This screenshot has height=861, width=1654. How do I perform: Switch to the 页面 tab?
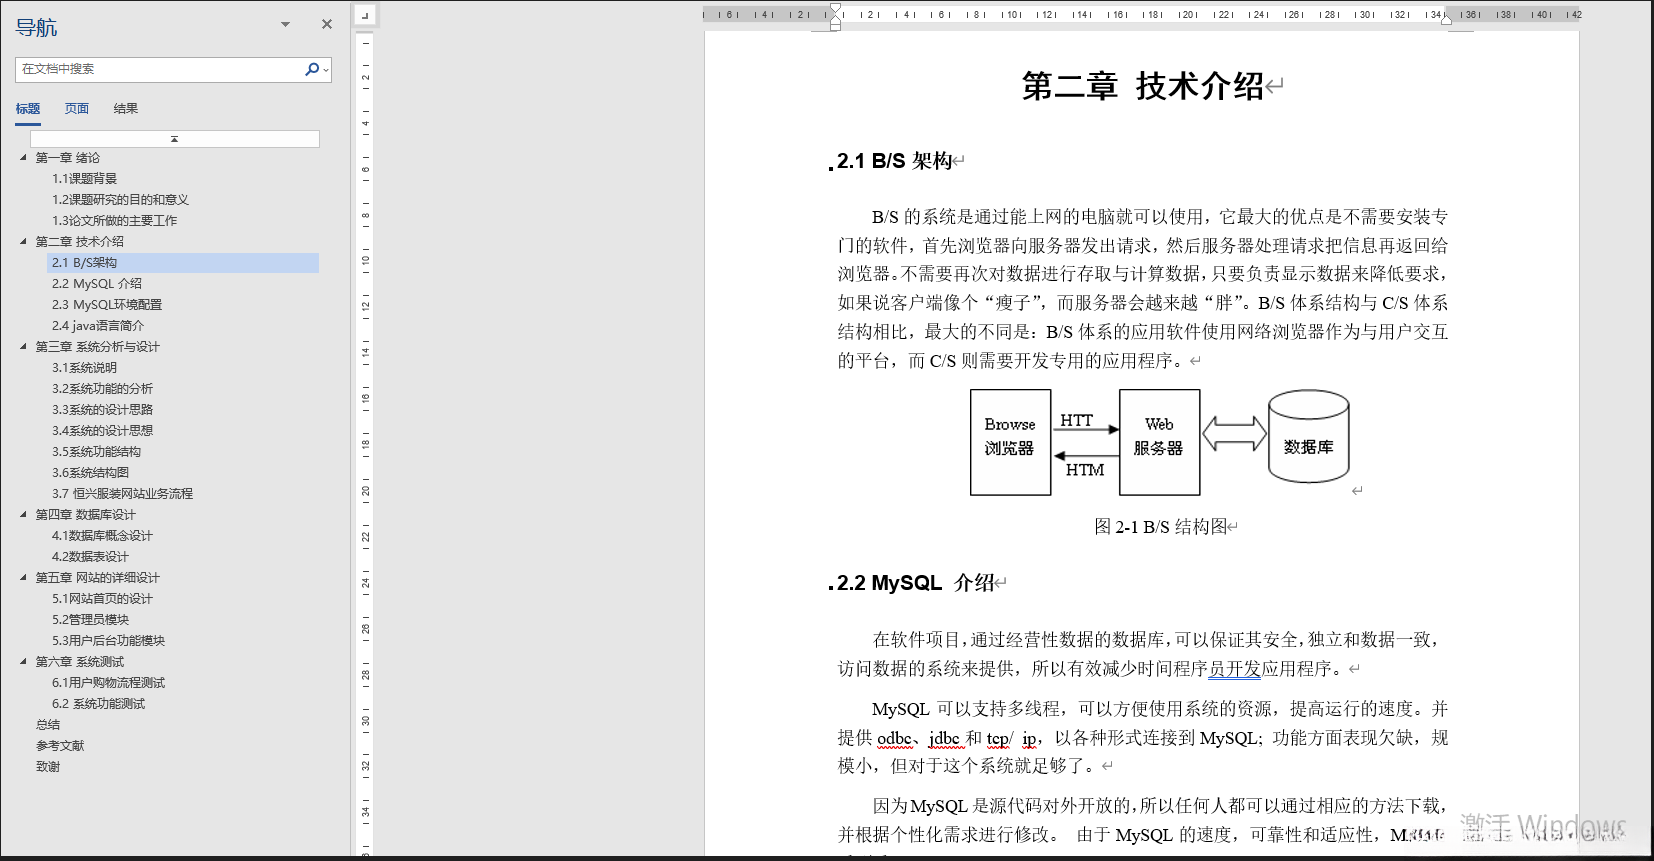point(77,109)
